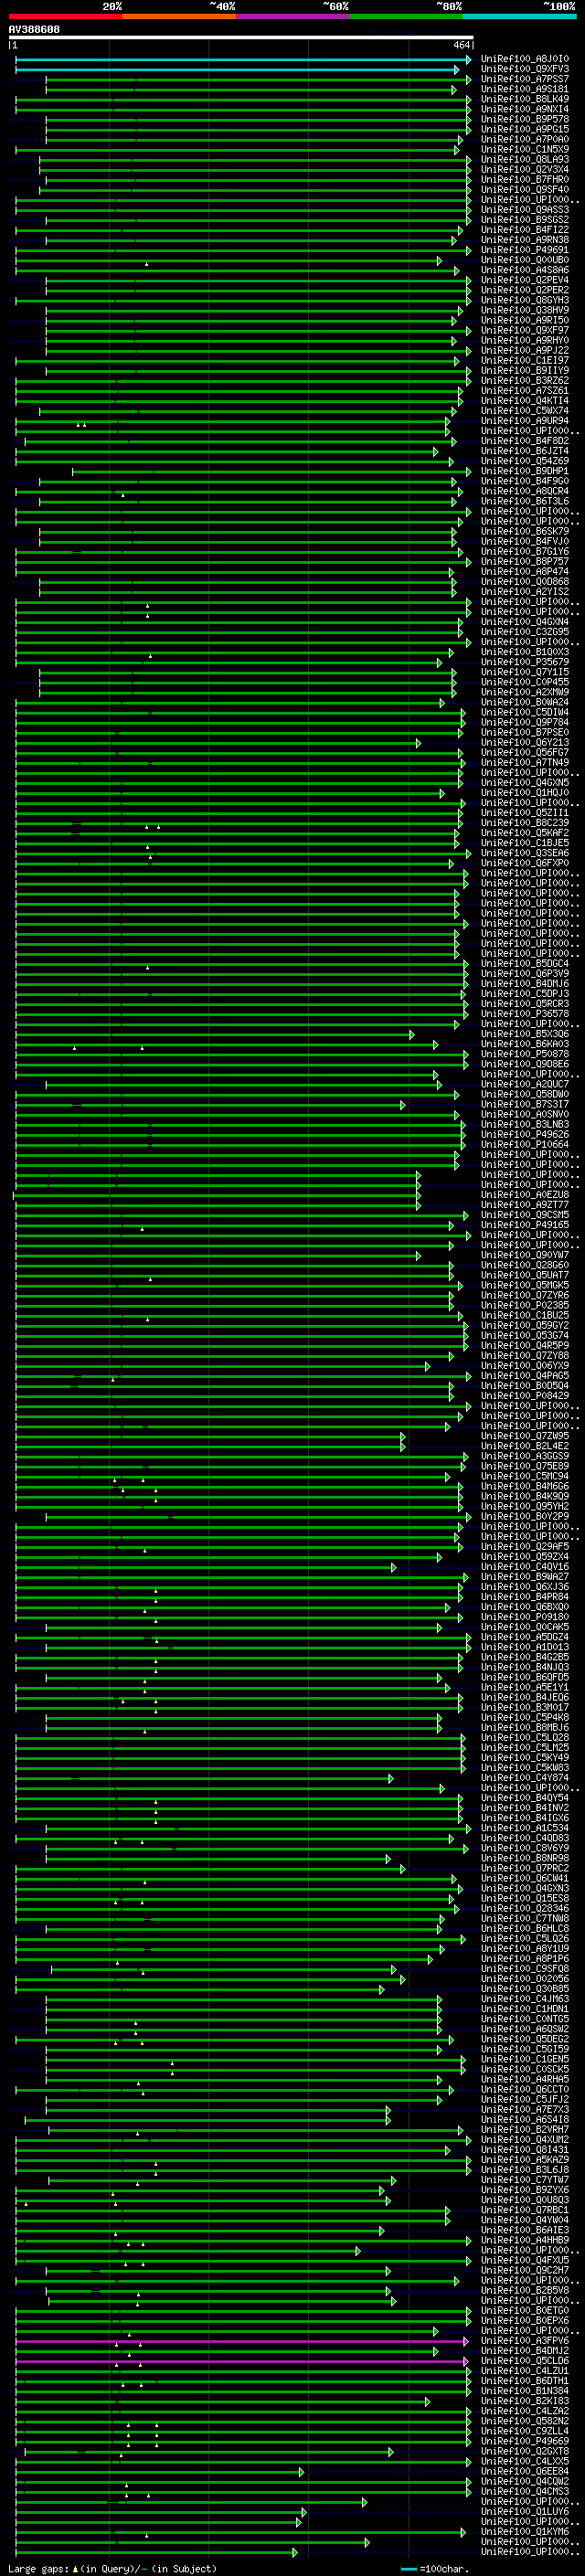This screenshot has width=585, height=2576.
Task: Select hit label UniRef100_Q6Y213
Action: click(525, 743)
